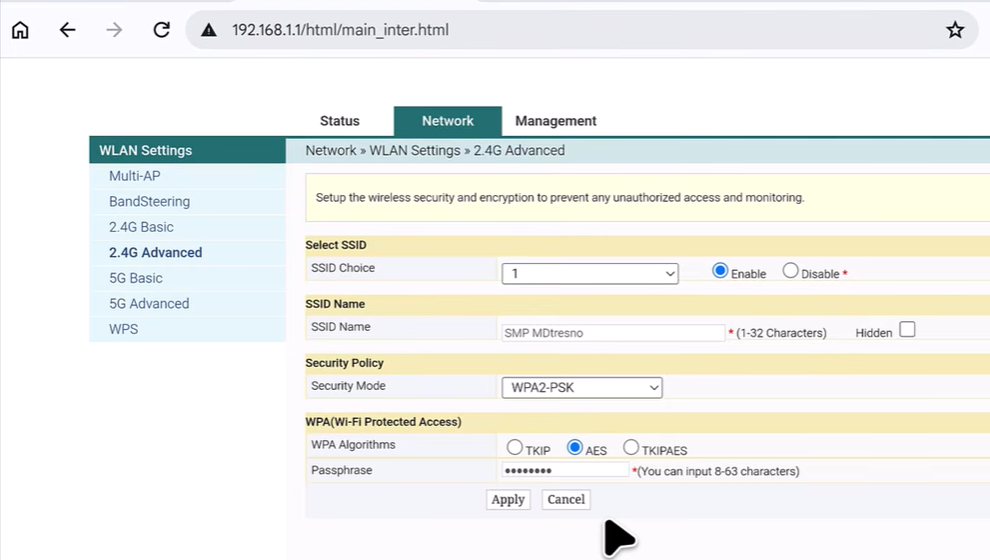Click the 'Security Policy' section heading
The image size is (990, 560).
point(344,363)
